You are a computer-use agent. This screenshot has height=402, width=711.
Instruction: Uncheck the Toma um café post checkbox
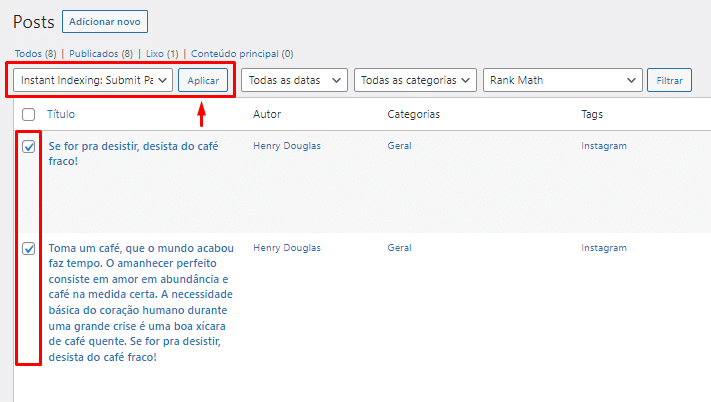click(29, 248)
